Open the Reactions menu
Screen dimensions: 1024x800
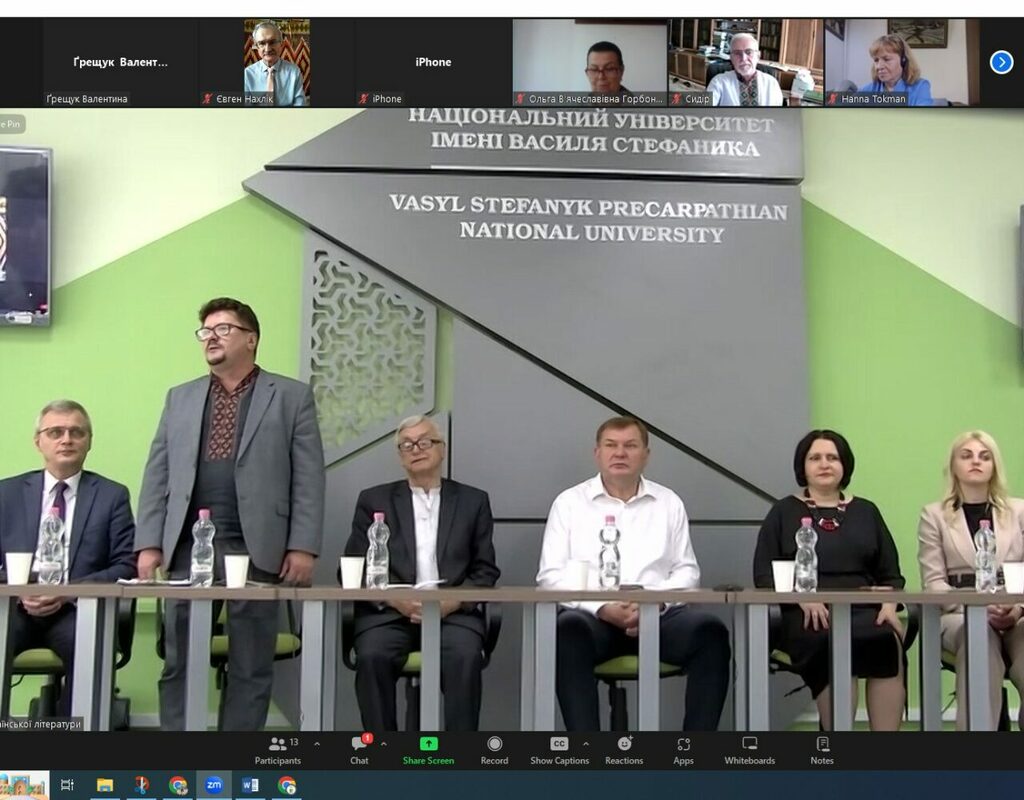tap(624, 749)
